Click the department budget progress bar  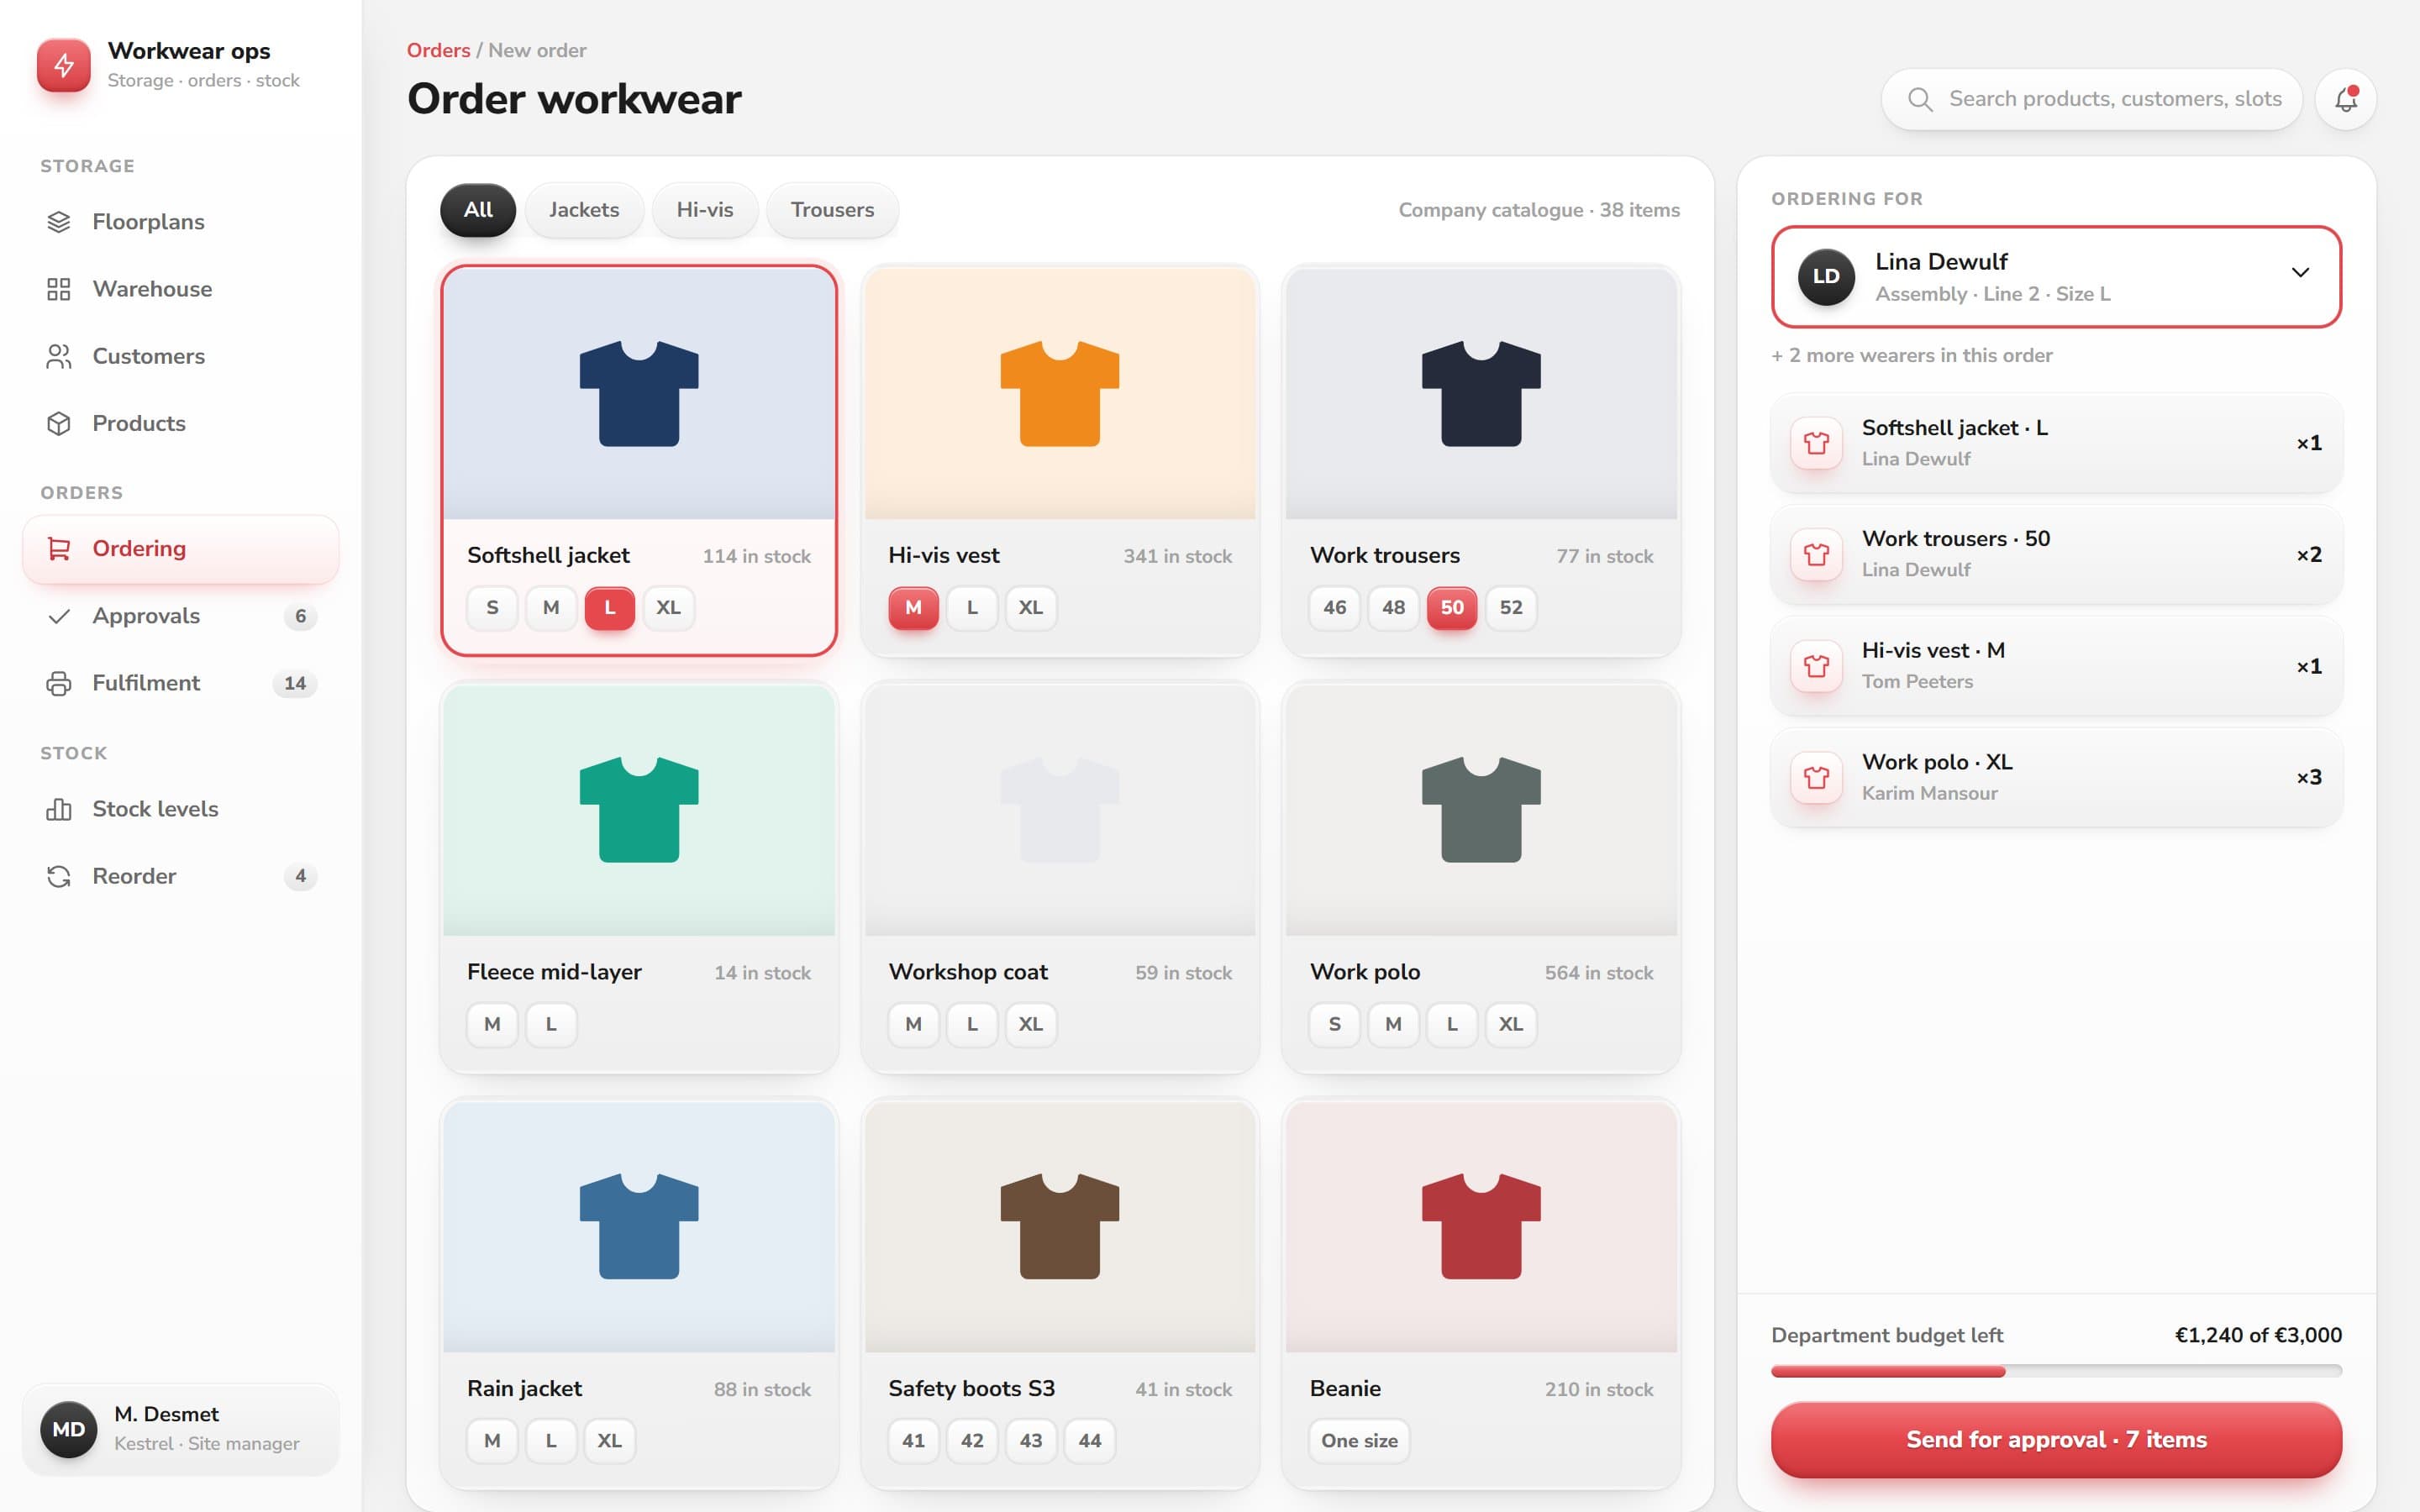click(2056, 1371)
